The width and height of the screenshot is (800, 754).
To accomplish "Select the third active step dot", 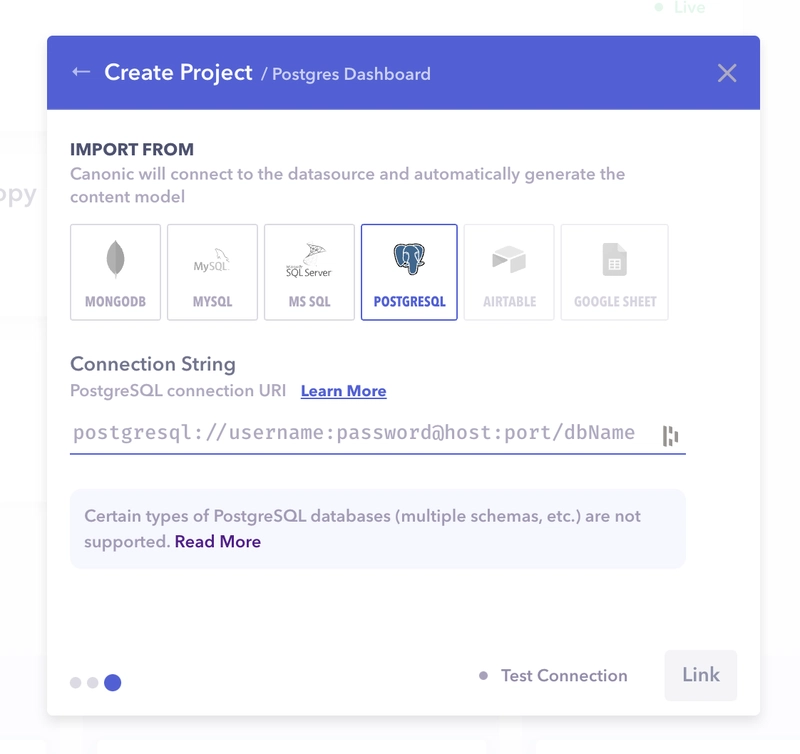I will click(x=112, y=683).
